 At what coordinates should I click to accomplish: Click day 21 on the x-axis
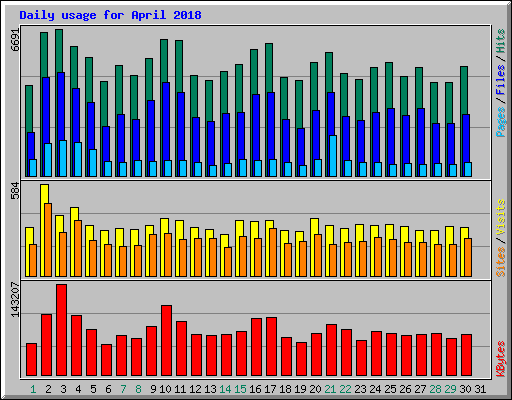[330, 389]
